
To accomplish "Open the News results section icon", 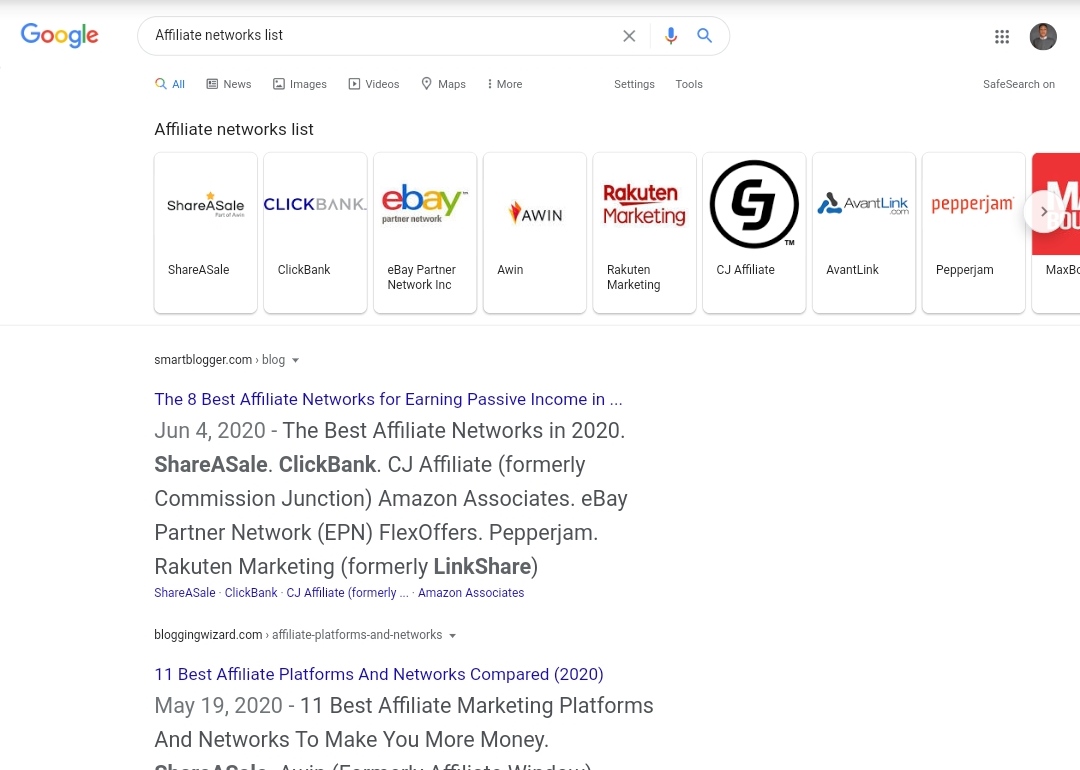I will [212, 84].
